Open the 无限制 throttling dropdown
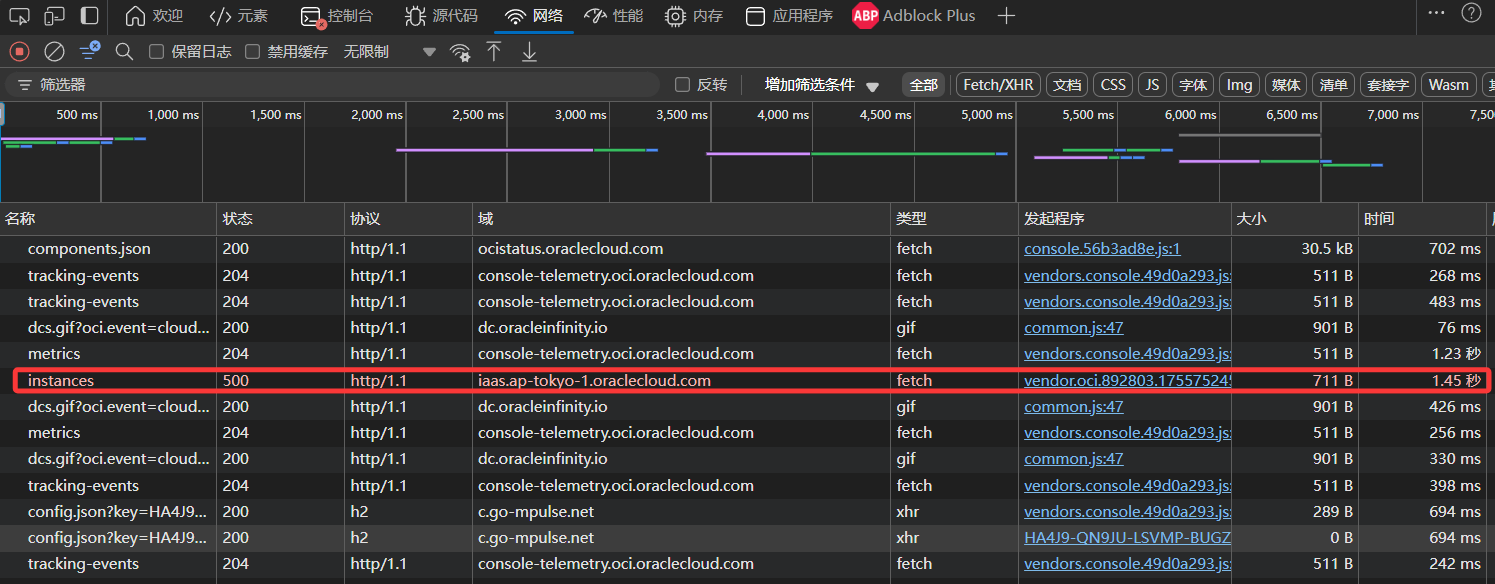Screen dimensions: 1495x584 point(390,52)
